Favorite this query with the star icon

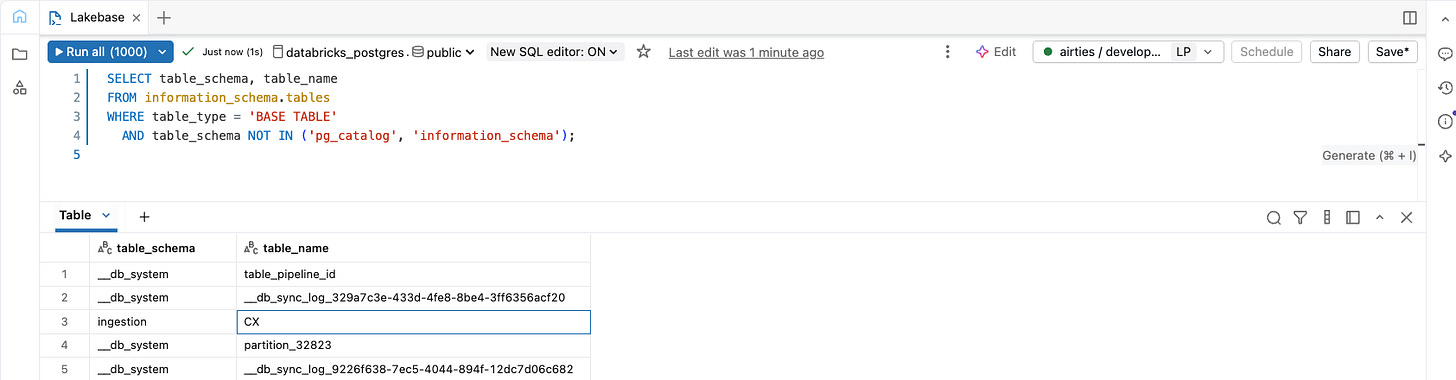644,52
